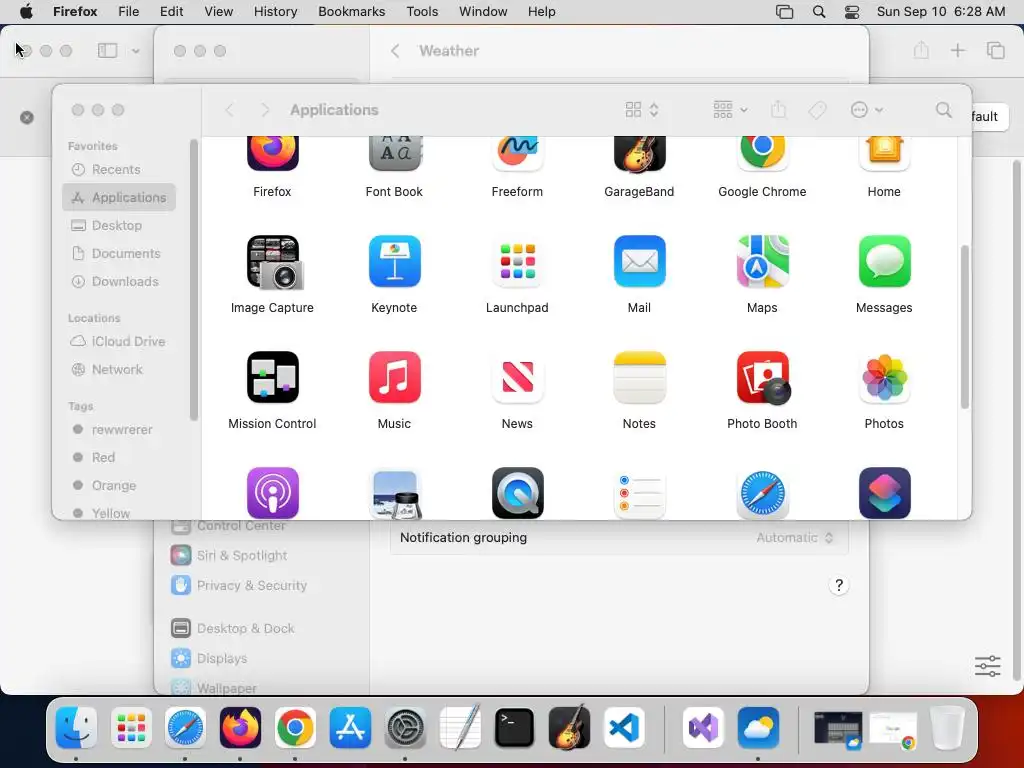Open Documents in Finder sidebar

[120, 253]
